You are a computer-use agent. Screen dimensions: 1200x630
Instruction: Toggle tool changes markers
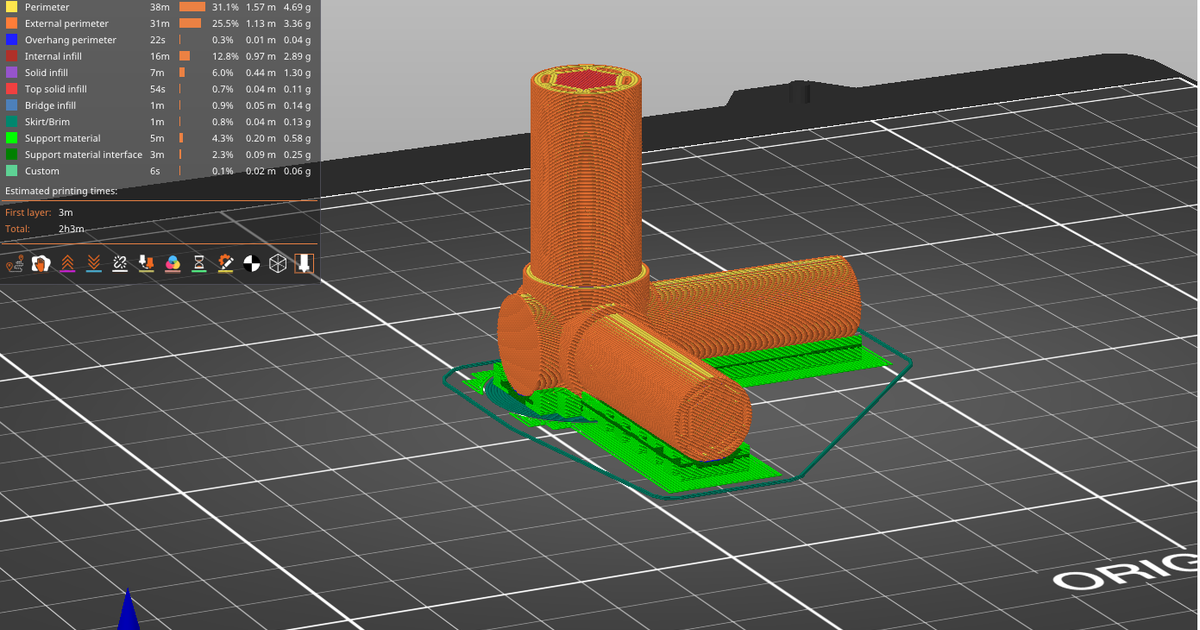(147, 264)
